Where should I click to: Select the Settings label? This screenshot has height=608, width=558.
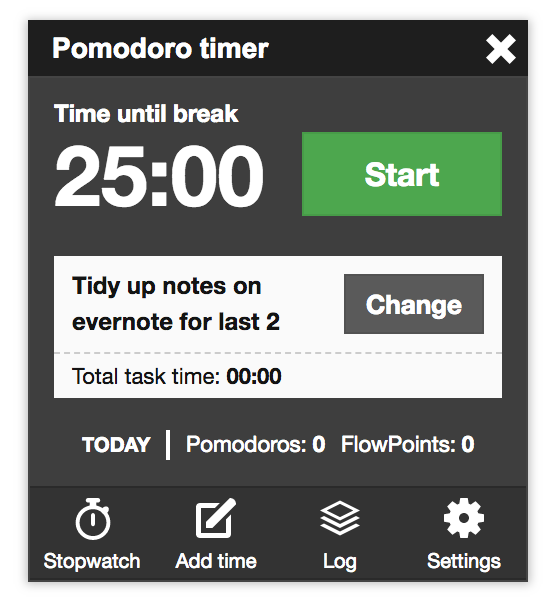(x=464, y=562)
